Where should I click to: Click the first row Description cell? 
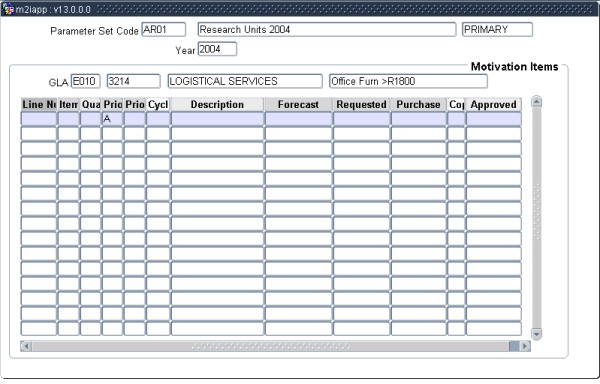(x=217, y=119)
